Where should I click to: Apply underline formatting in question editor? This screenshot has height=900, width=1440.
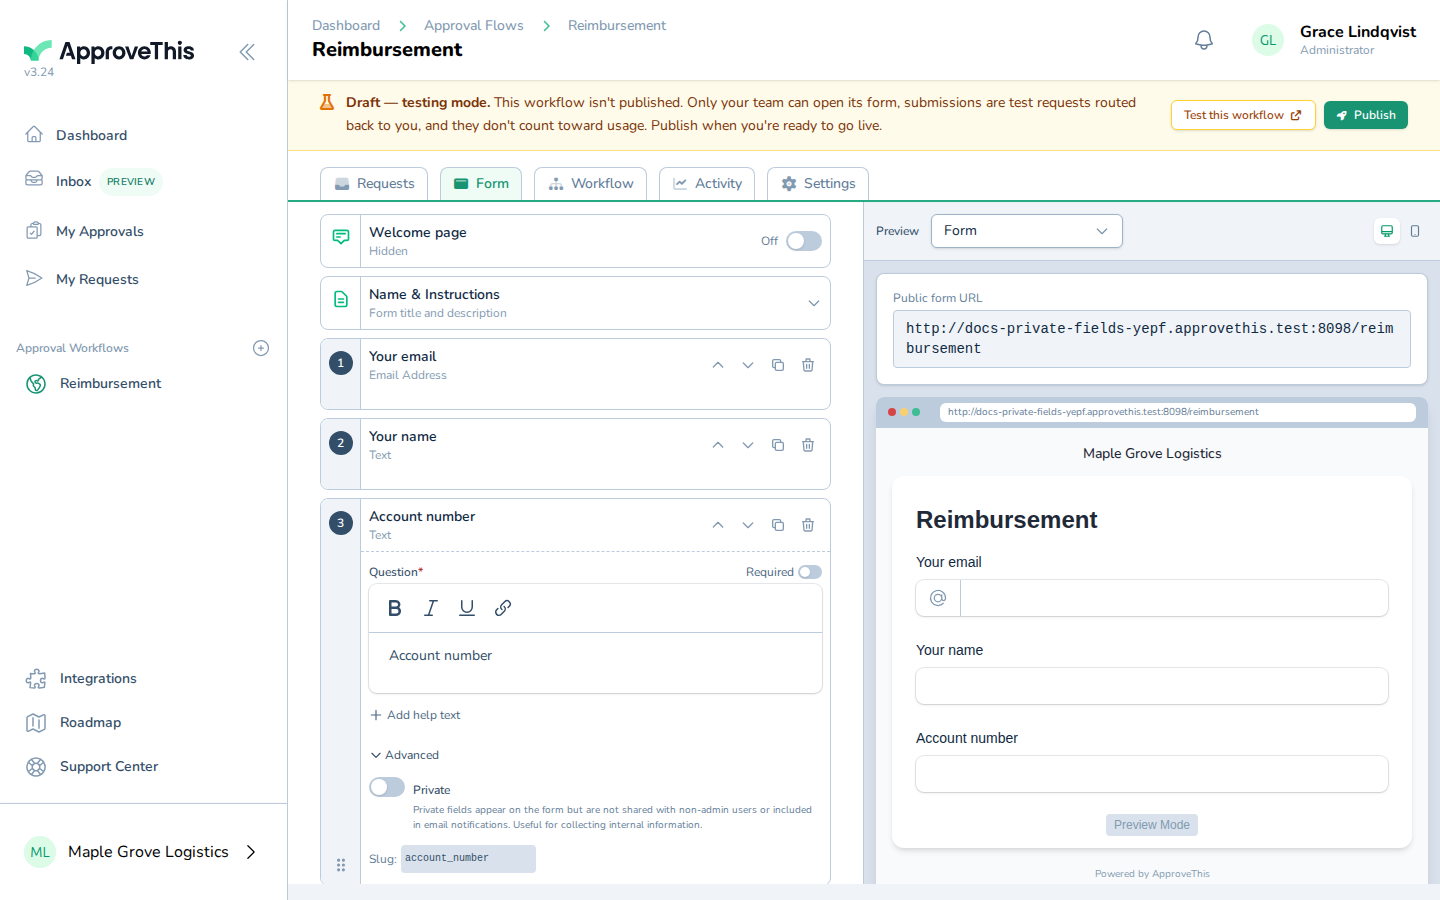coord(467,608)
